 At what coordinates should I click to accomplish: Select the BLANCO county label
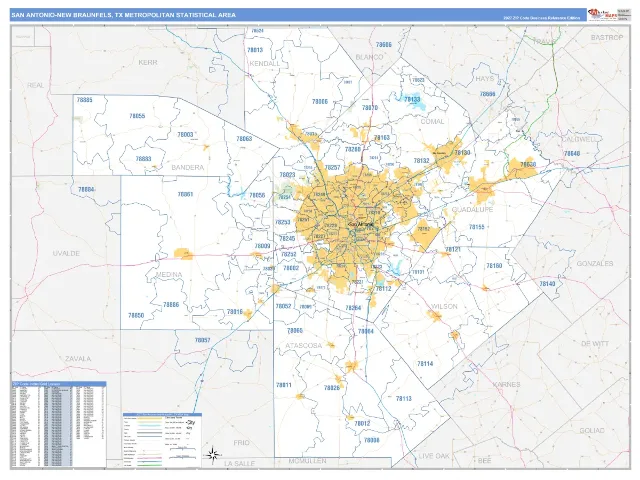(369, 57)
